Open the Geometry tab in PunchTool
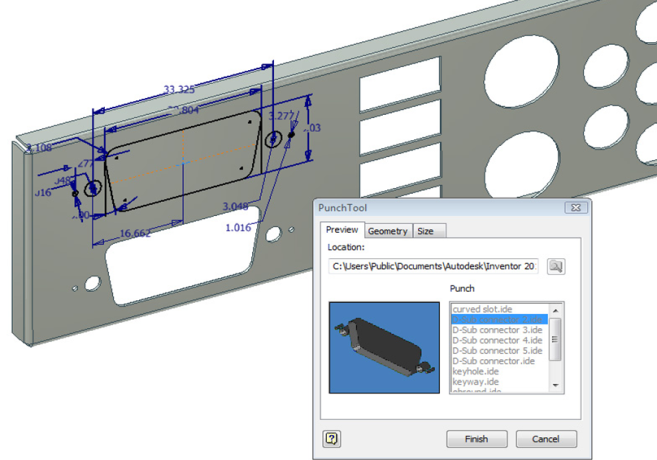 (388, 231)
